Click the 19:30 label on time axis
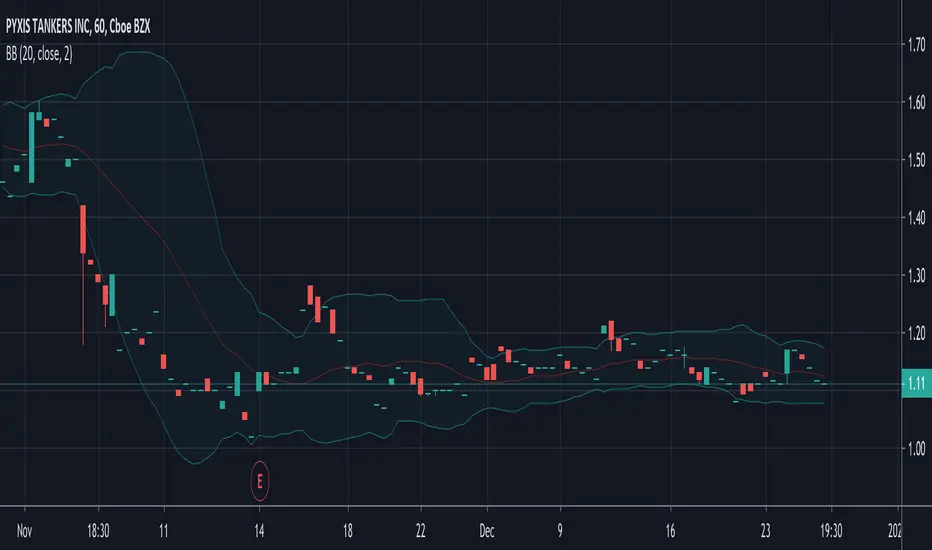Screen dimensions: 932x550 (831, 530)
